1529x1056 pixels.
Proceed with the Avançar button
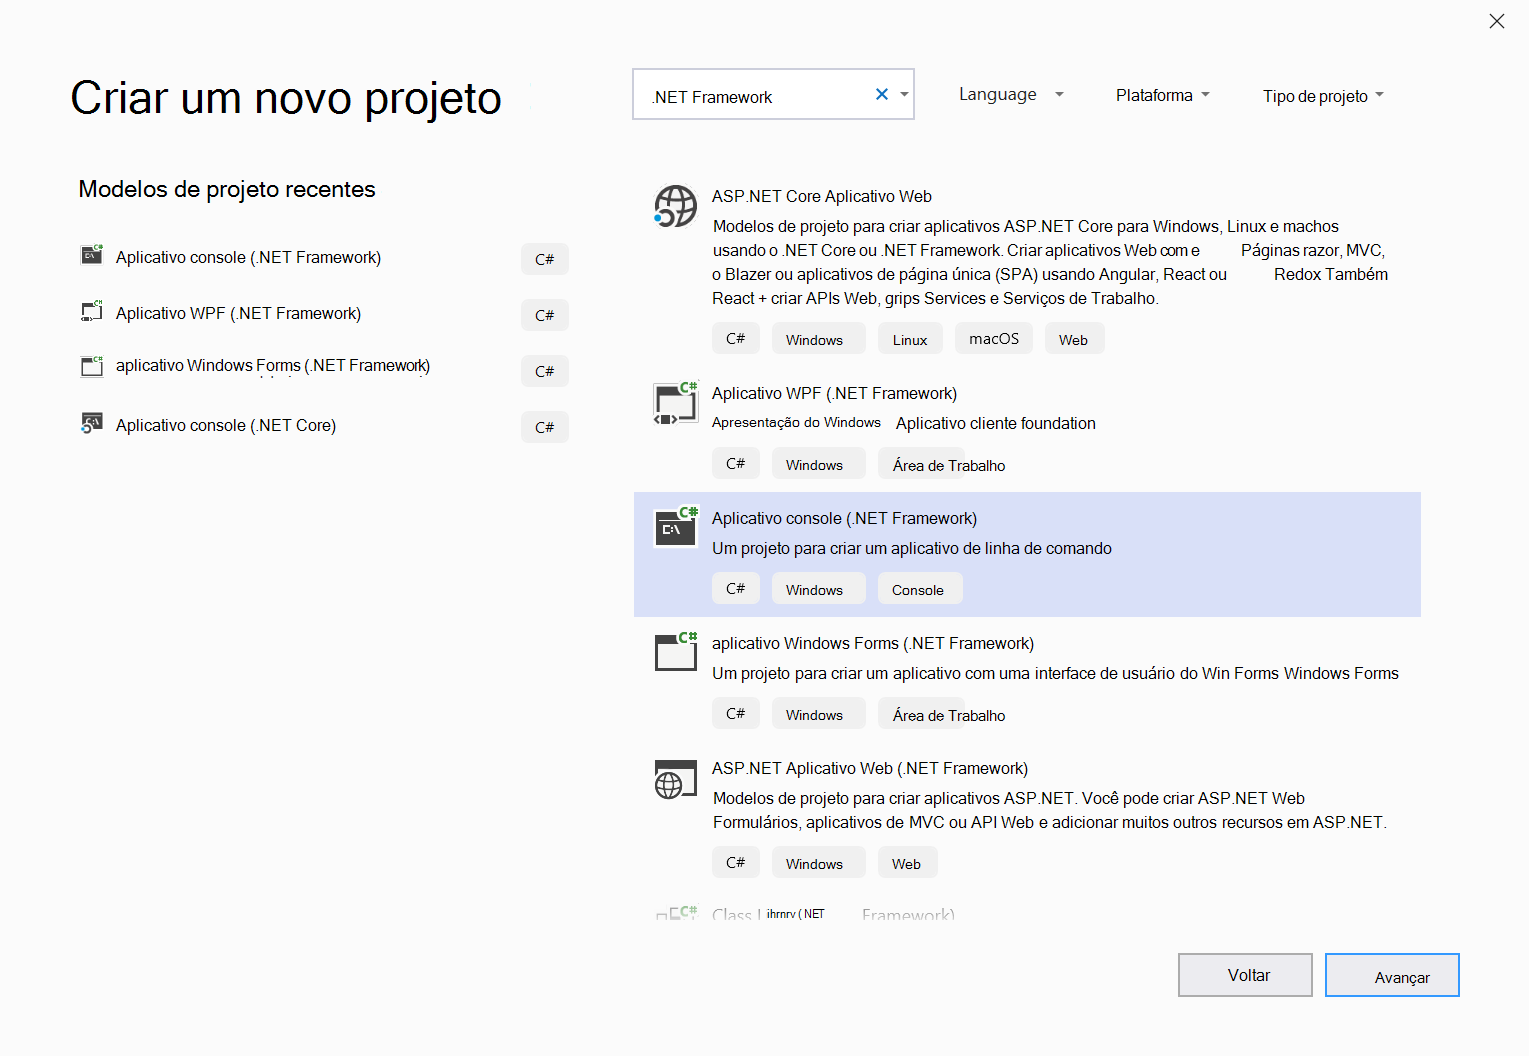click(x=1392, y=975)
